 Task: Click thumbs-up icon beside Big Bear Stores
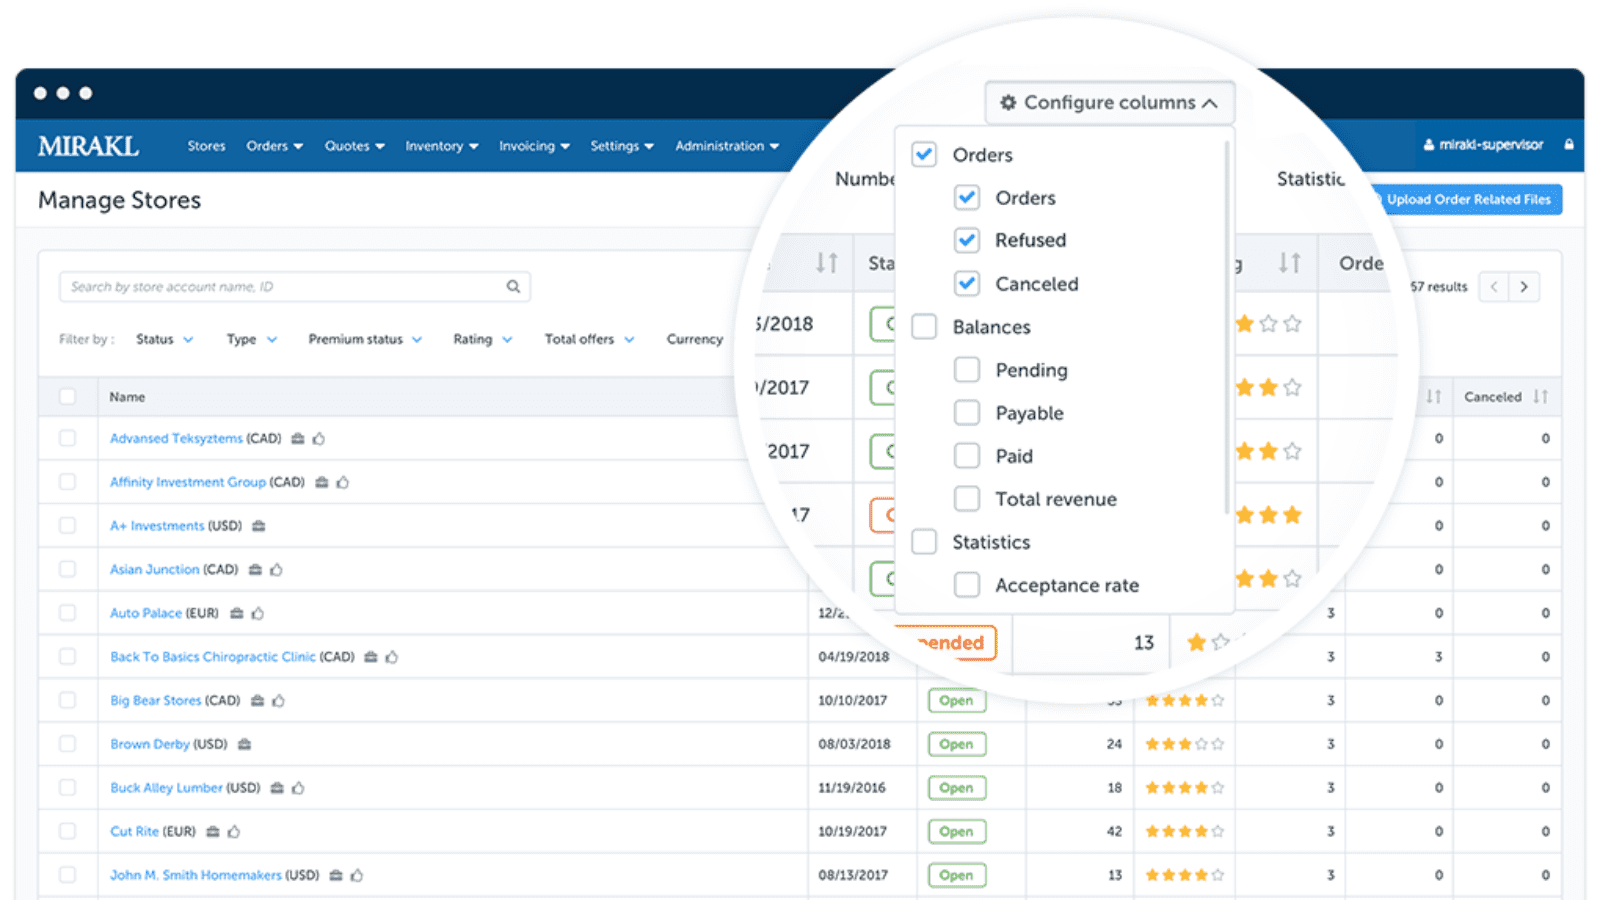click(279, 701)
